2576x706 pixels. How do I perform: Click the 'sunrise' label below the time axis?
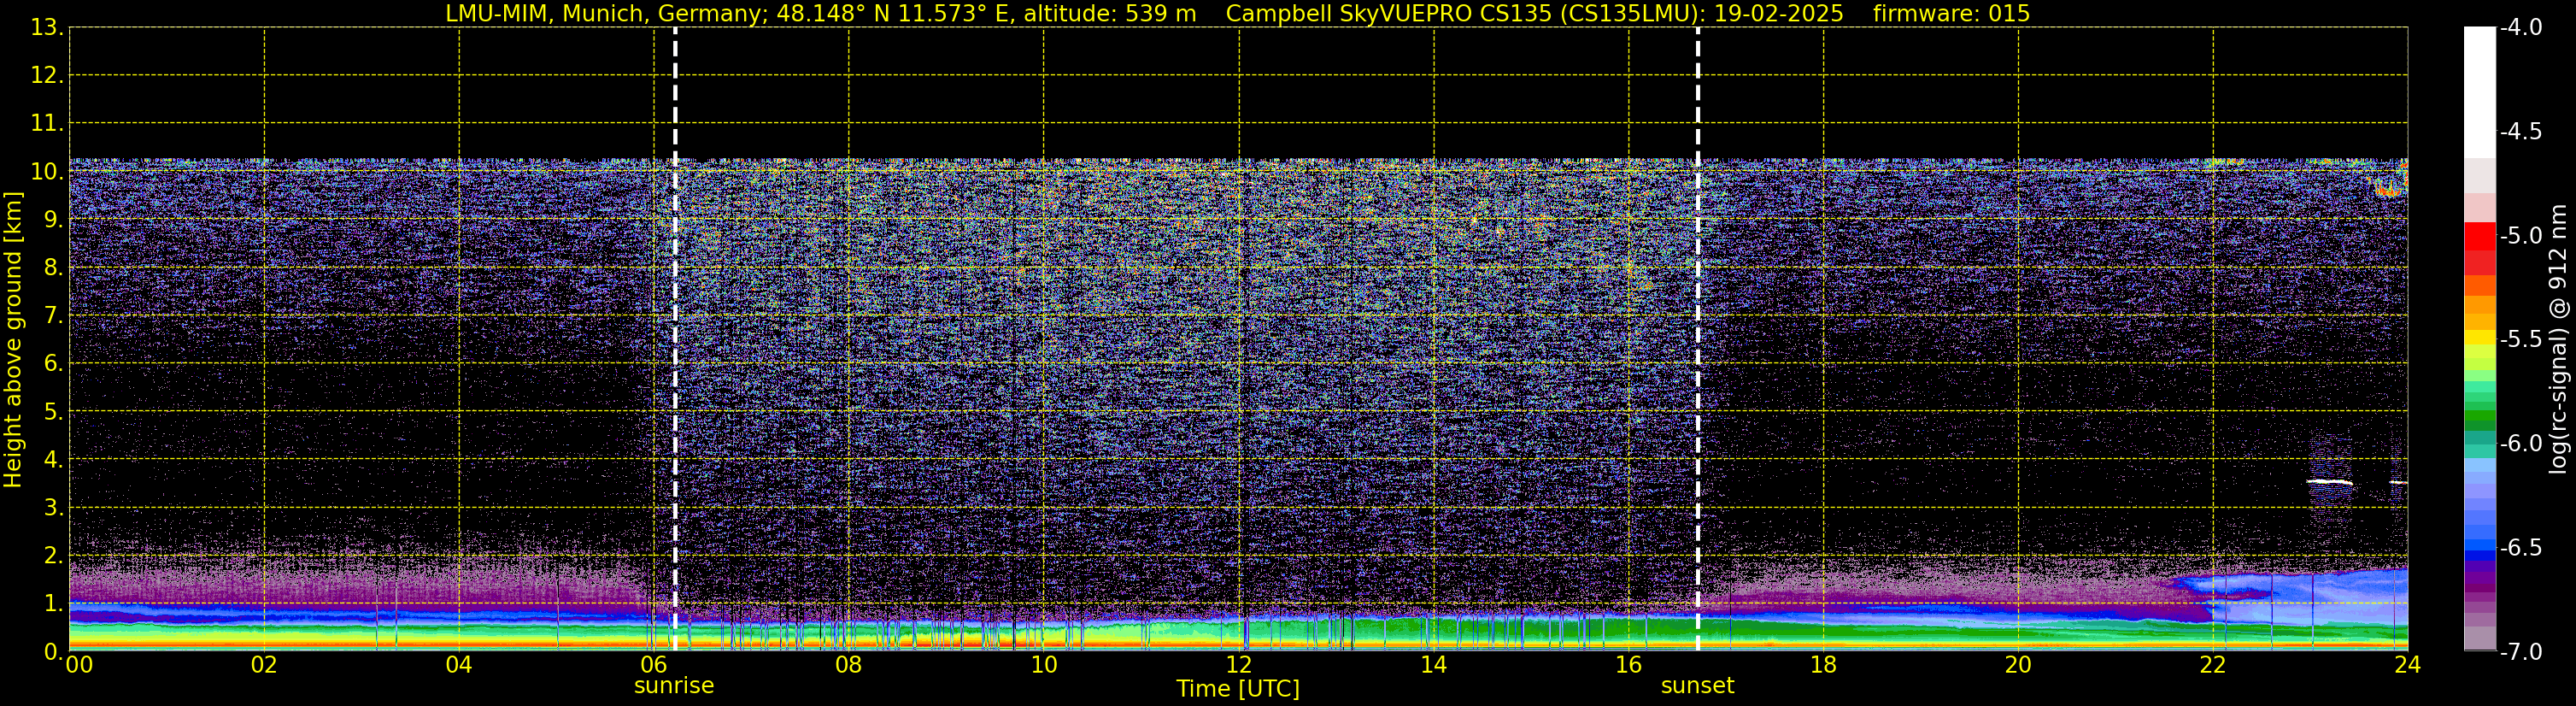(674, 686)
